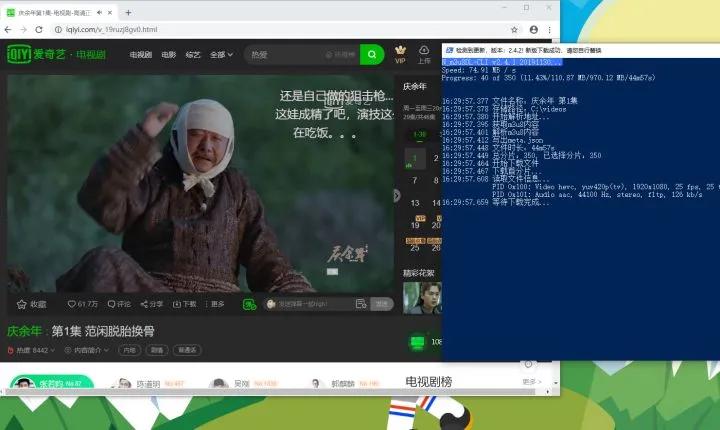The image size is (720, 430).
Task: Expand the 全部 category dropdown
Action: click(x=221, y=55)
